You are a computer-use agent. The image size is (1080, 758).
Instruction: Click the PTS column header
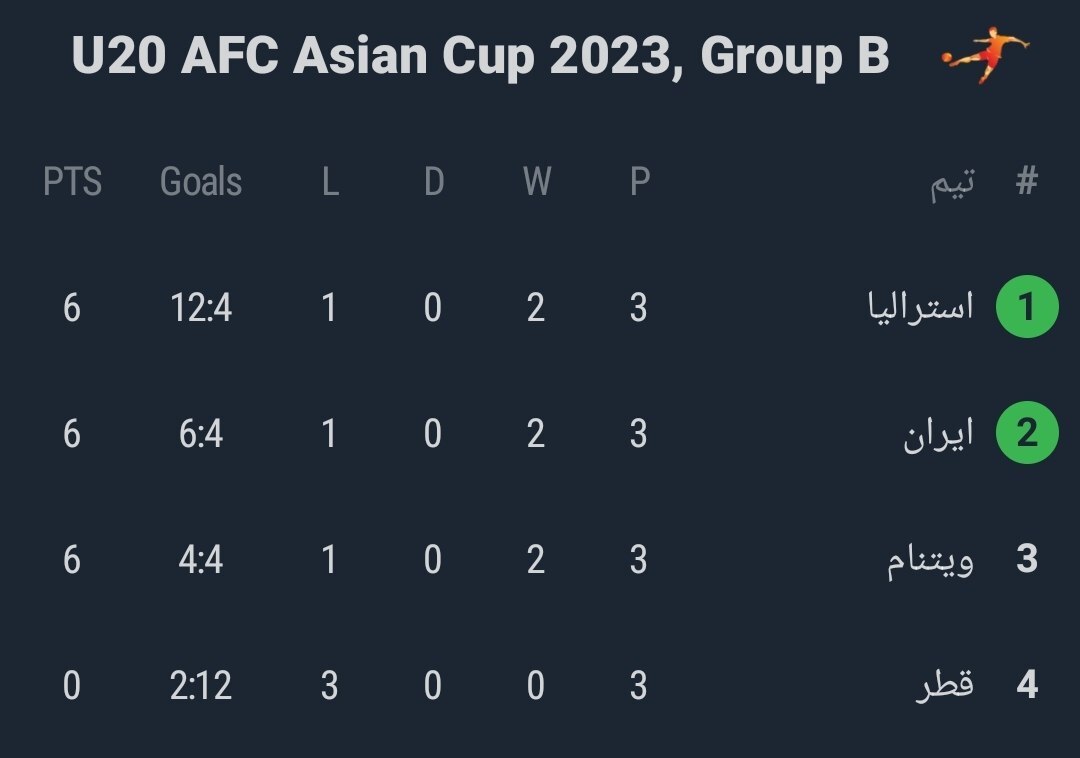click(x=72, y=182)
